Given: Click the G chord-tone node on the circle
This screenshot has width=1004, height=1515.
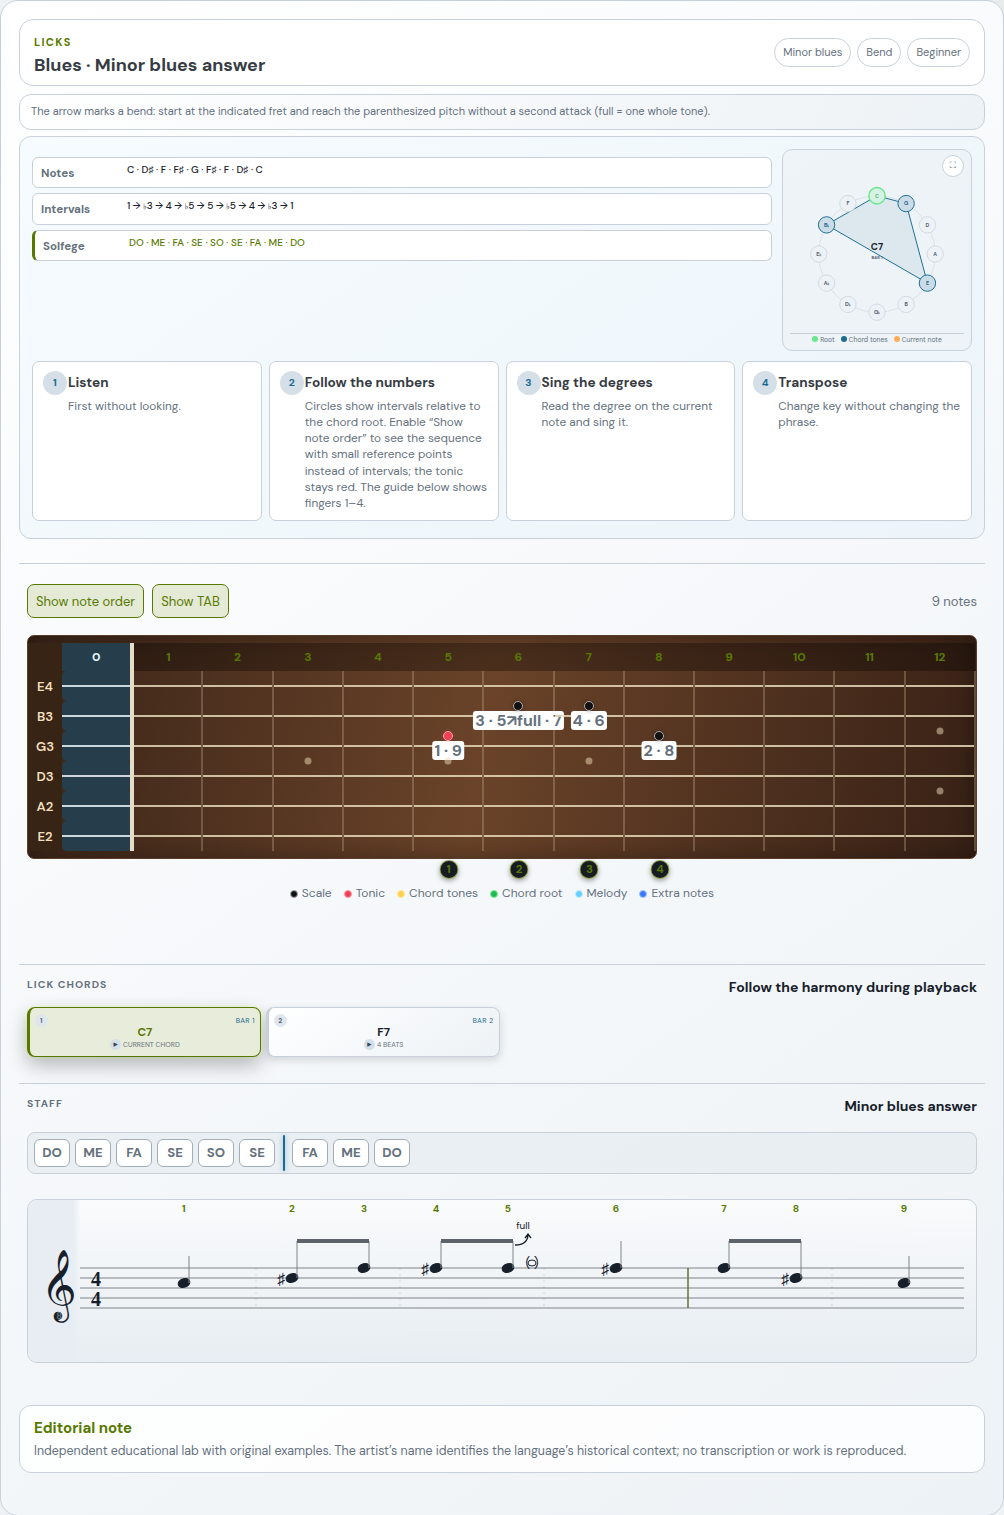Looking at the screenshot, I should coord(906,203).
